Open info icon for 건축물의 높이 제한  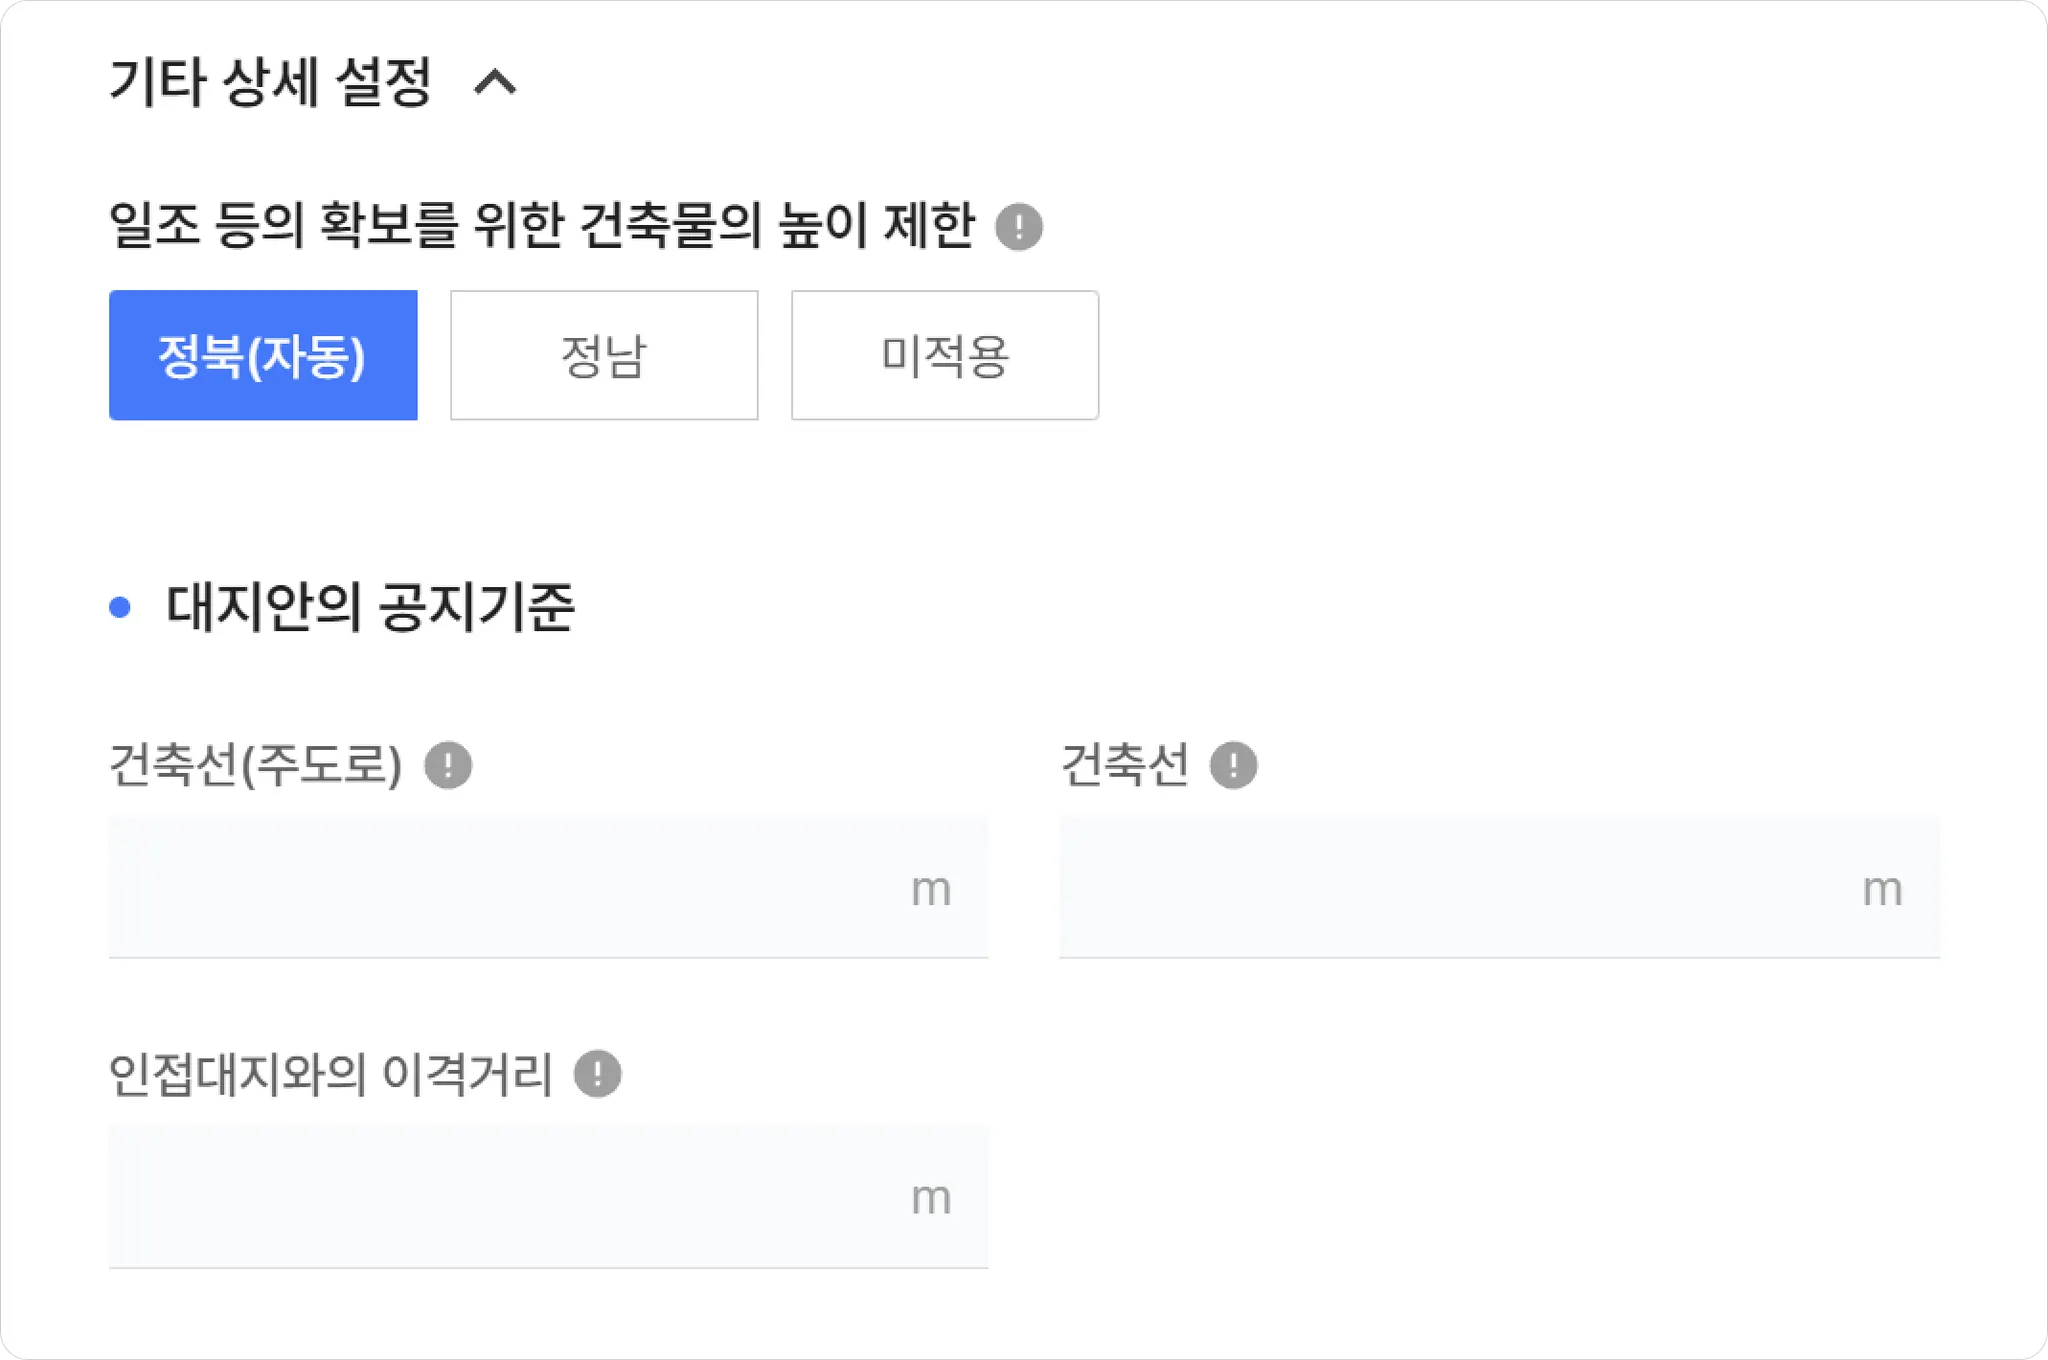coord(1019,226)
